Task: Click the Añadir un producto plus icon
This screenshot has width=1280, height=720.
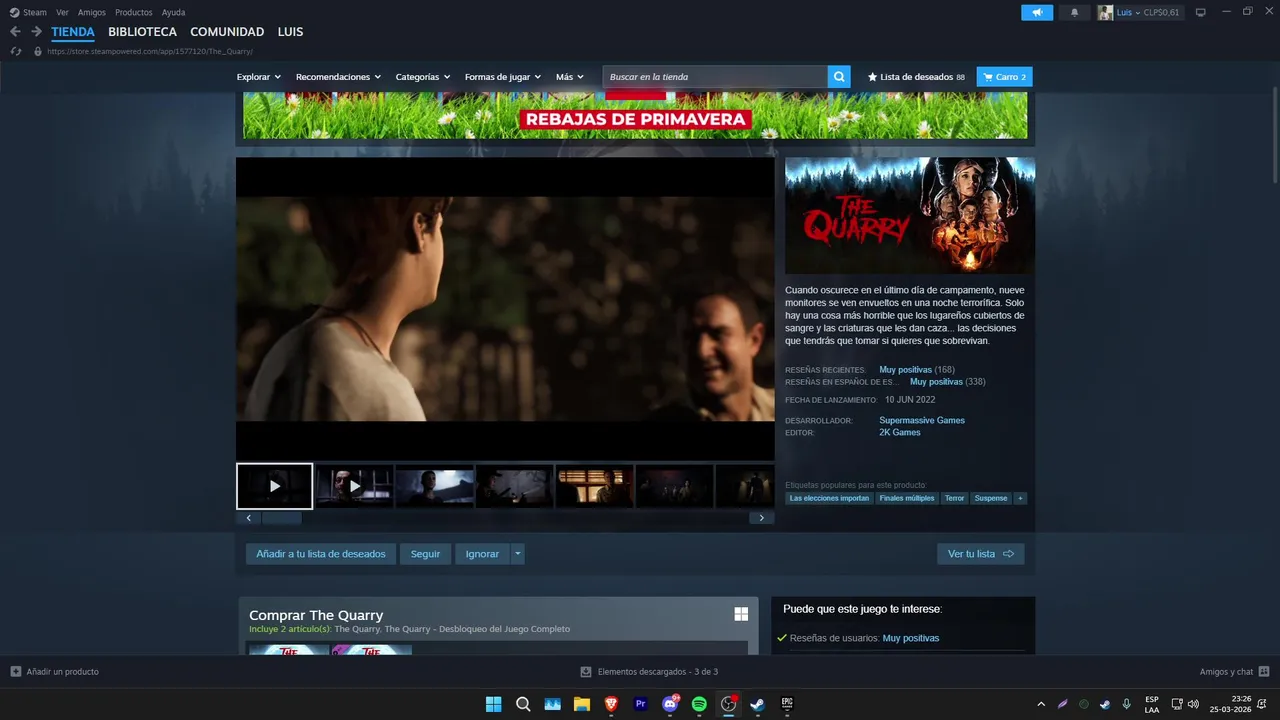Action: pyautogui.click(x=15, y=672)
